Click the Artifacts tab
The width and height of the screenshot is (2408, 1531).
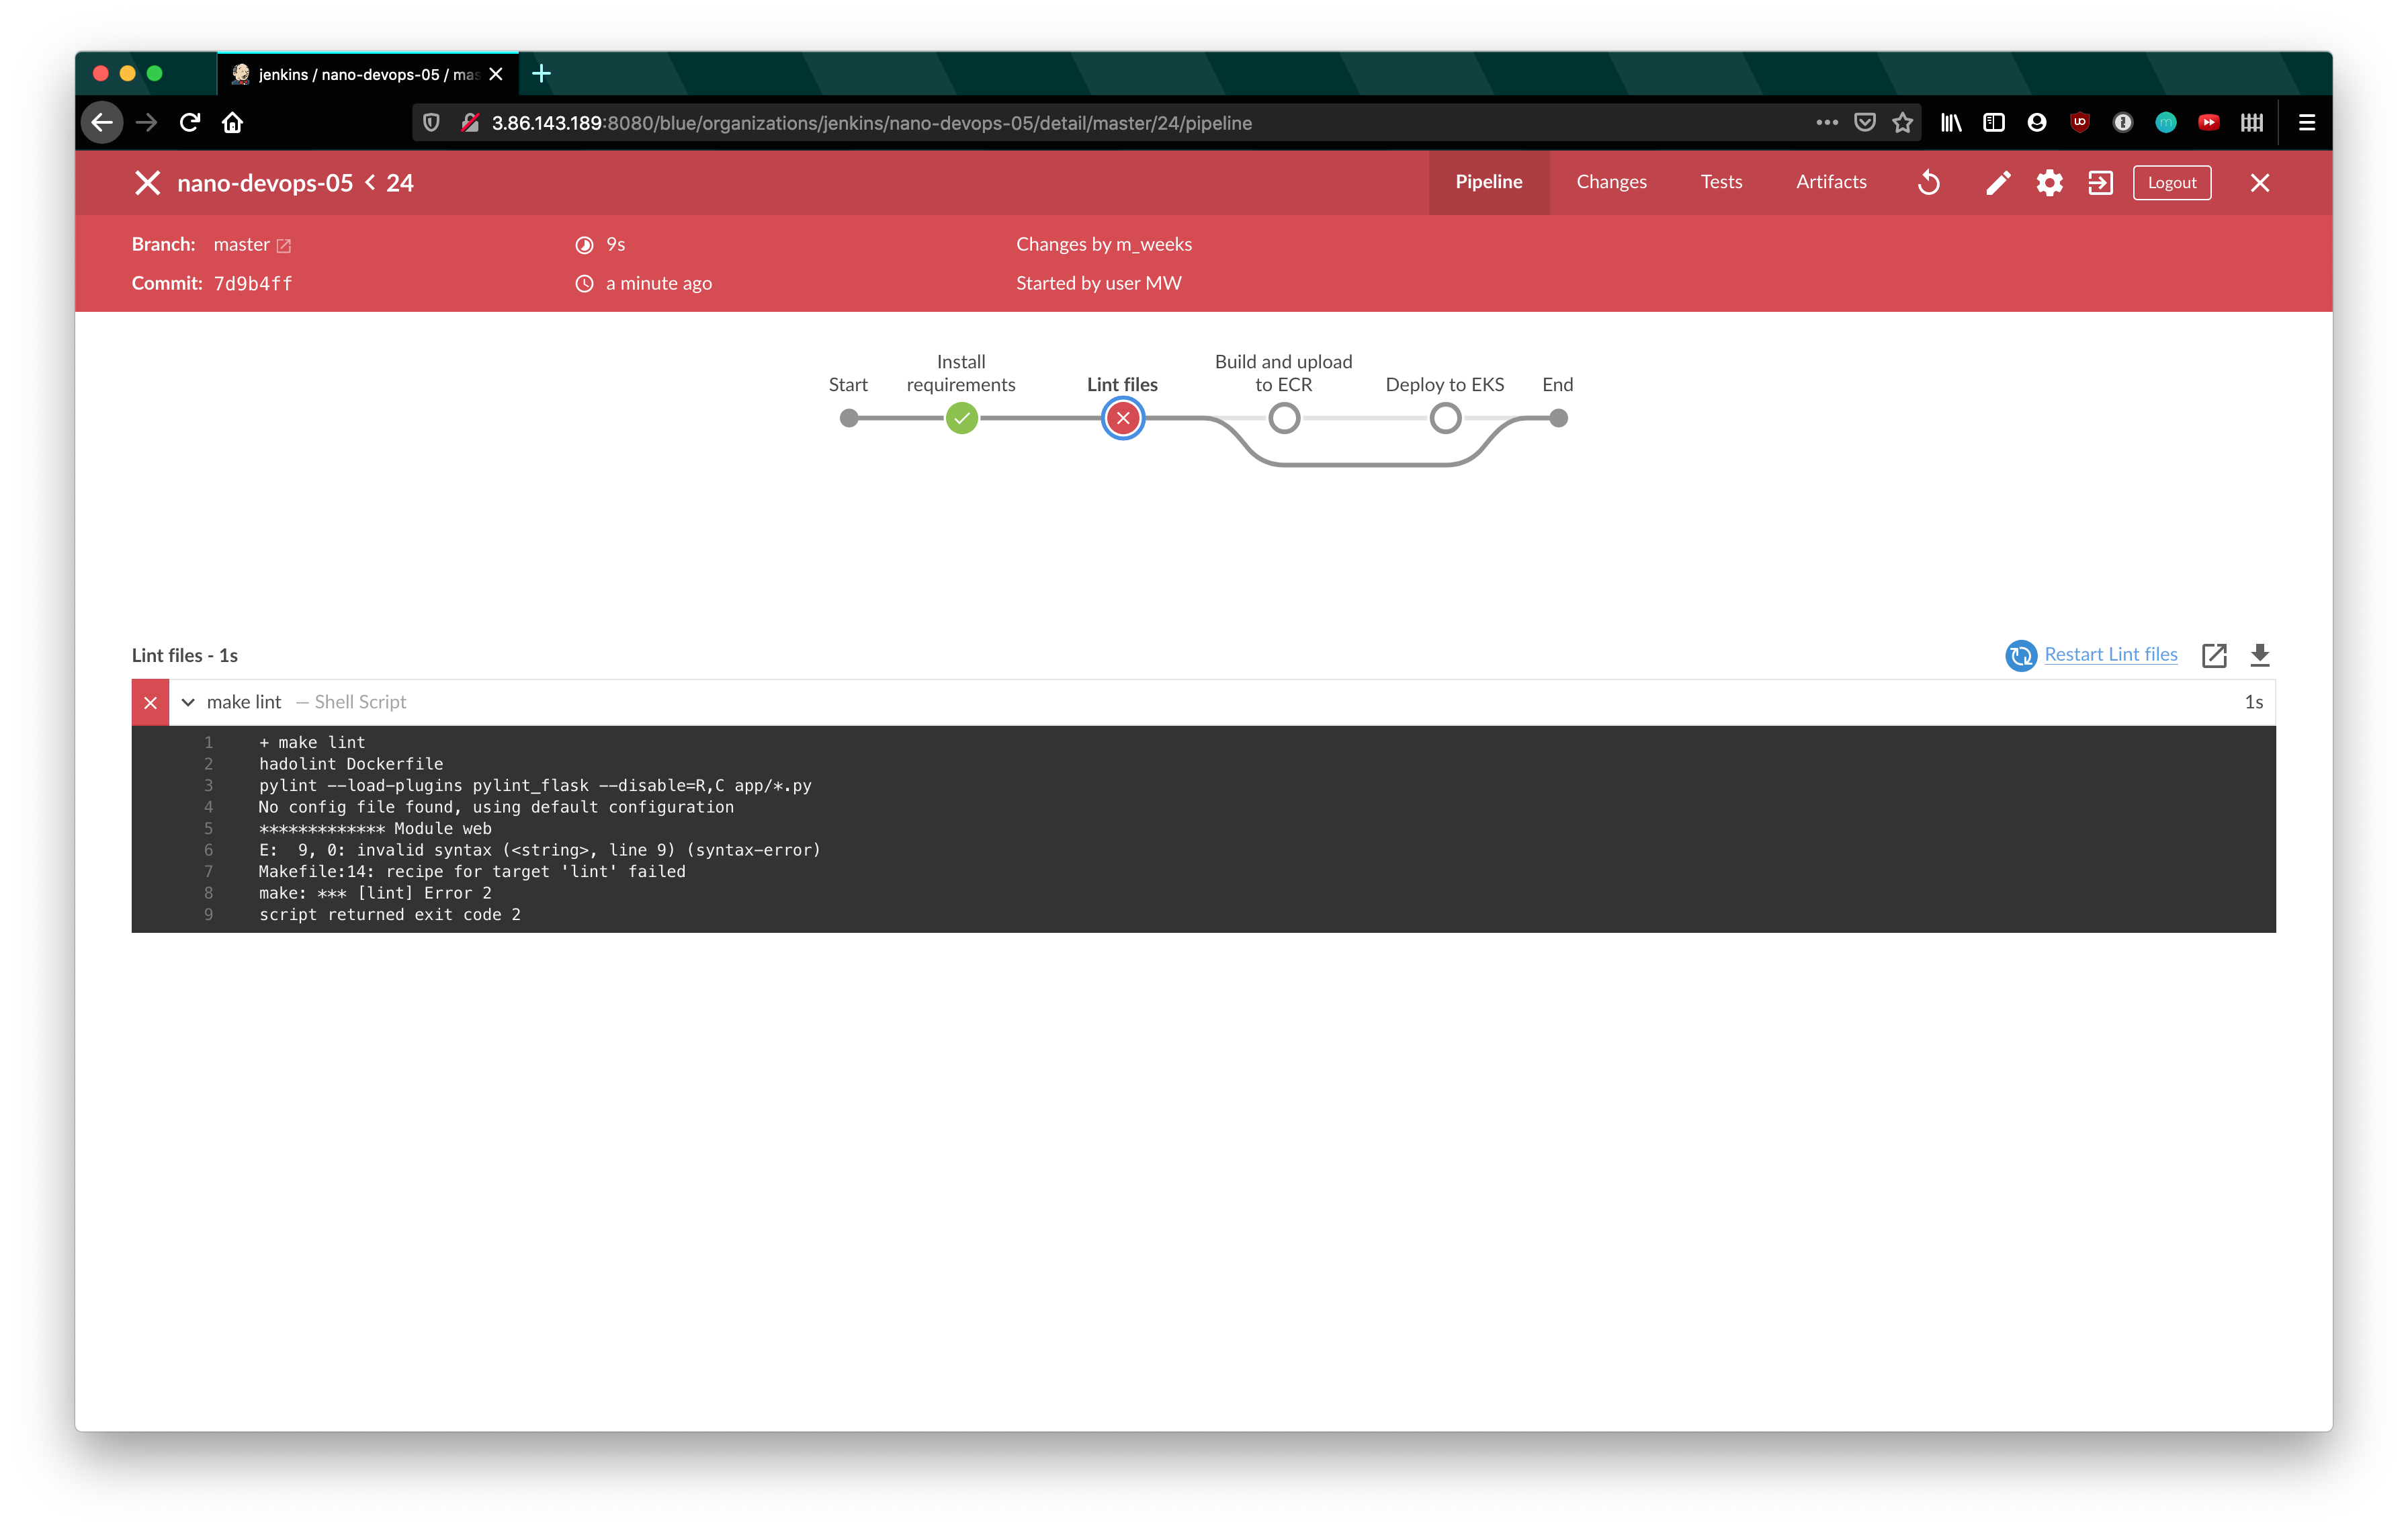[x=1831, y=181]
